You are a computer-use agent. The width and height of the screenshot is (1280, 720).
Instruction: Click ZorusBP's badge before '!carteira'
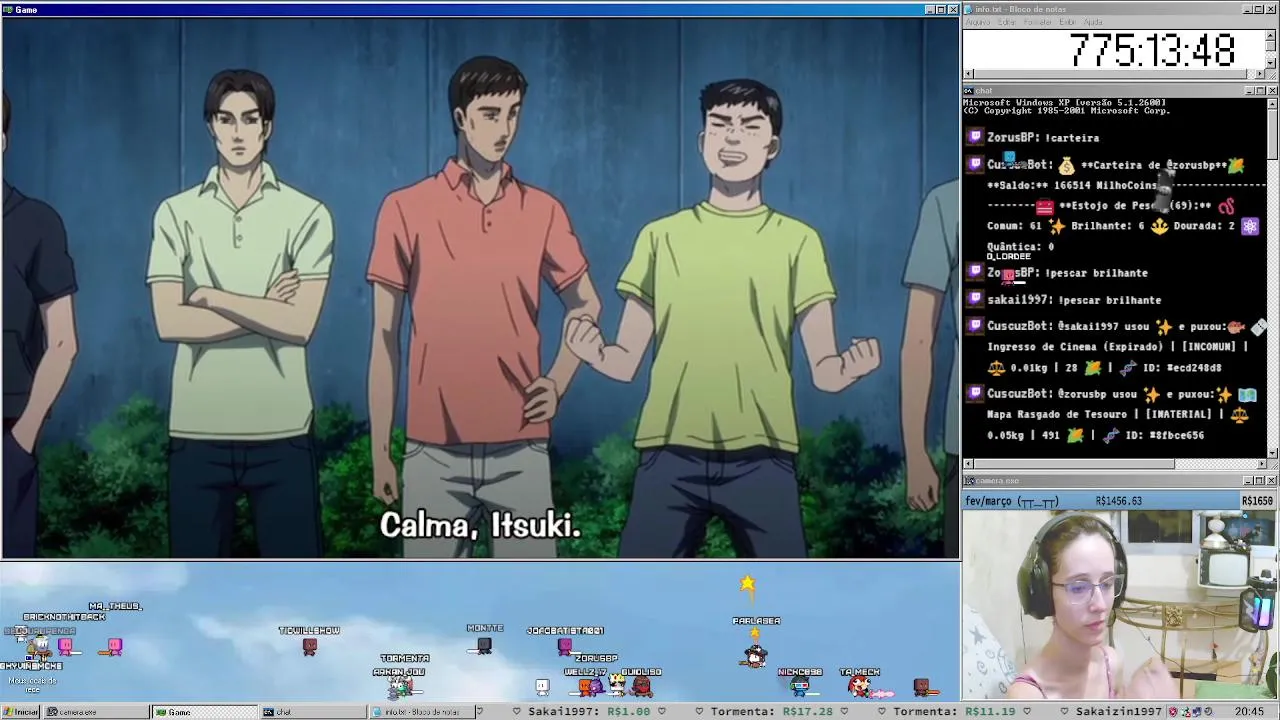tap(975, 137)
